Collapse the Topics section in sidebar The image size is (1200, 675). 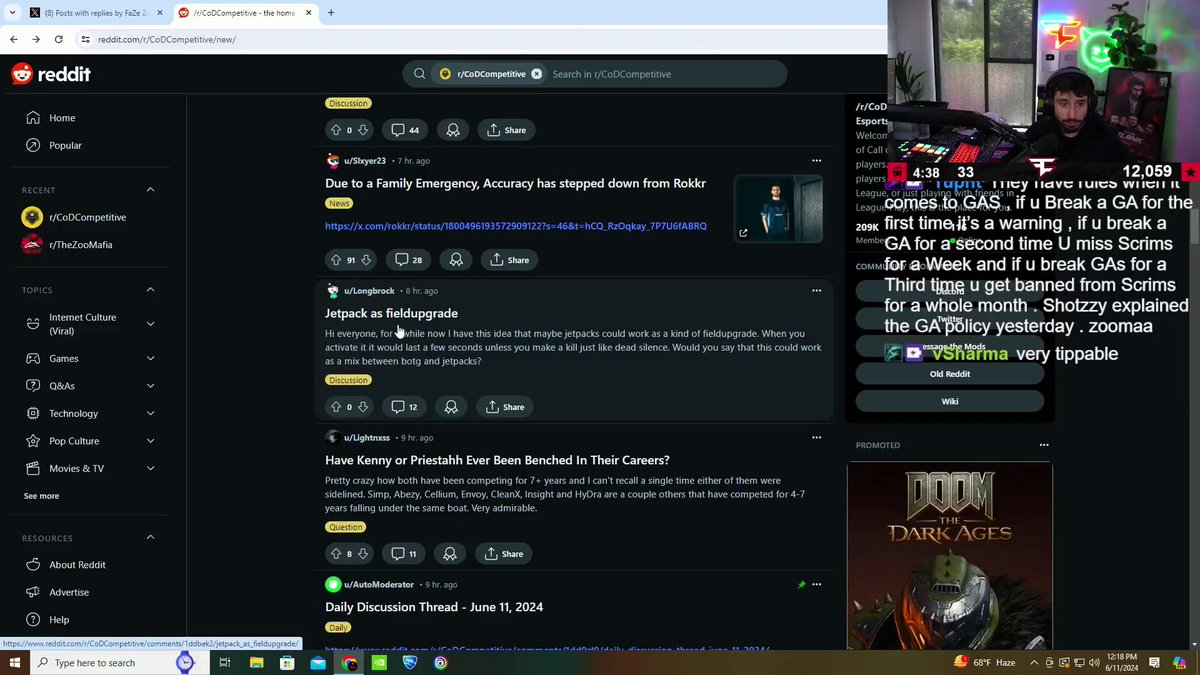coord(151,289)
